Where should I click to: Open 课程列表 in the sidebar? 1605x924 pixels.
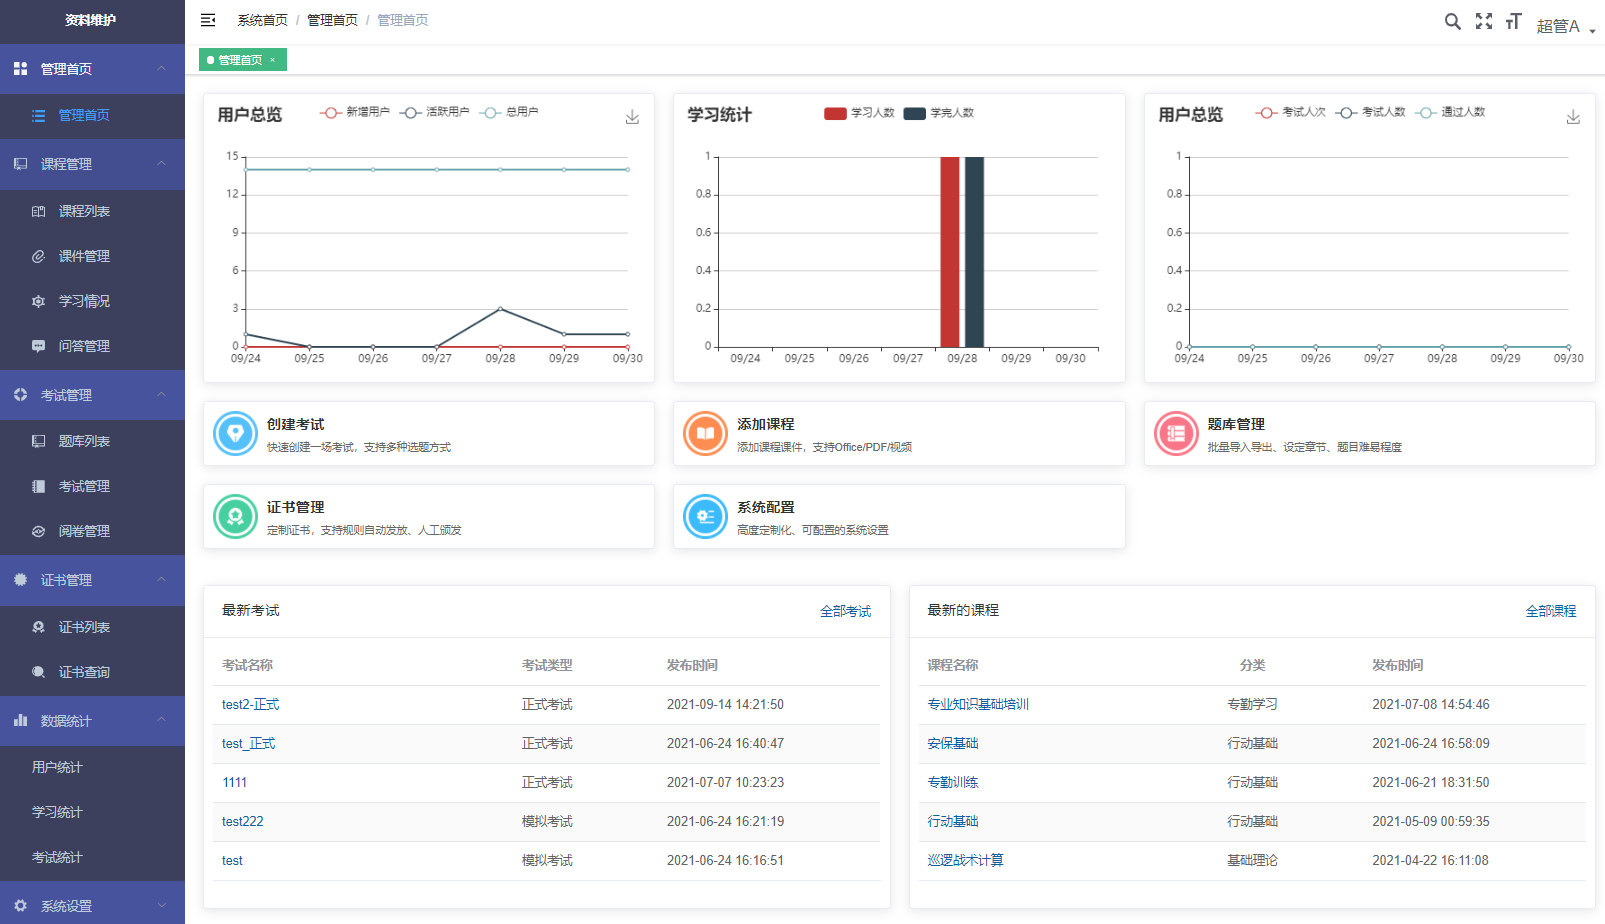84,211
